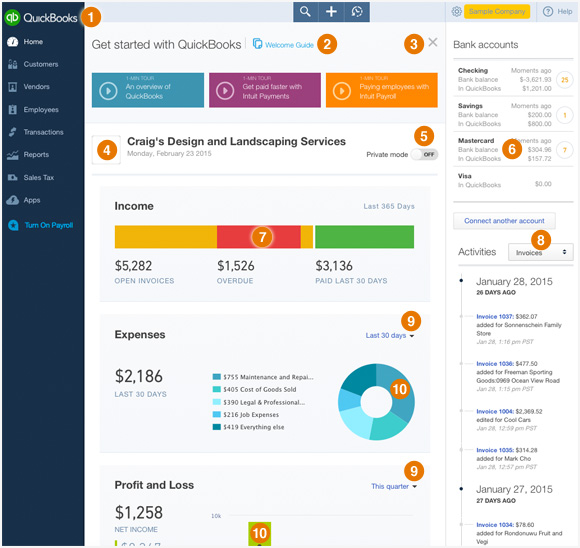Open Profit and Loss This quarter dropdown
This screenshot has height=548, width=580.
coord(394,486)
